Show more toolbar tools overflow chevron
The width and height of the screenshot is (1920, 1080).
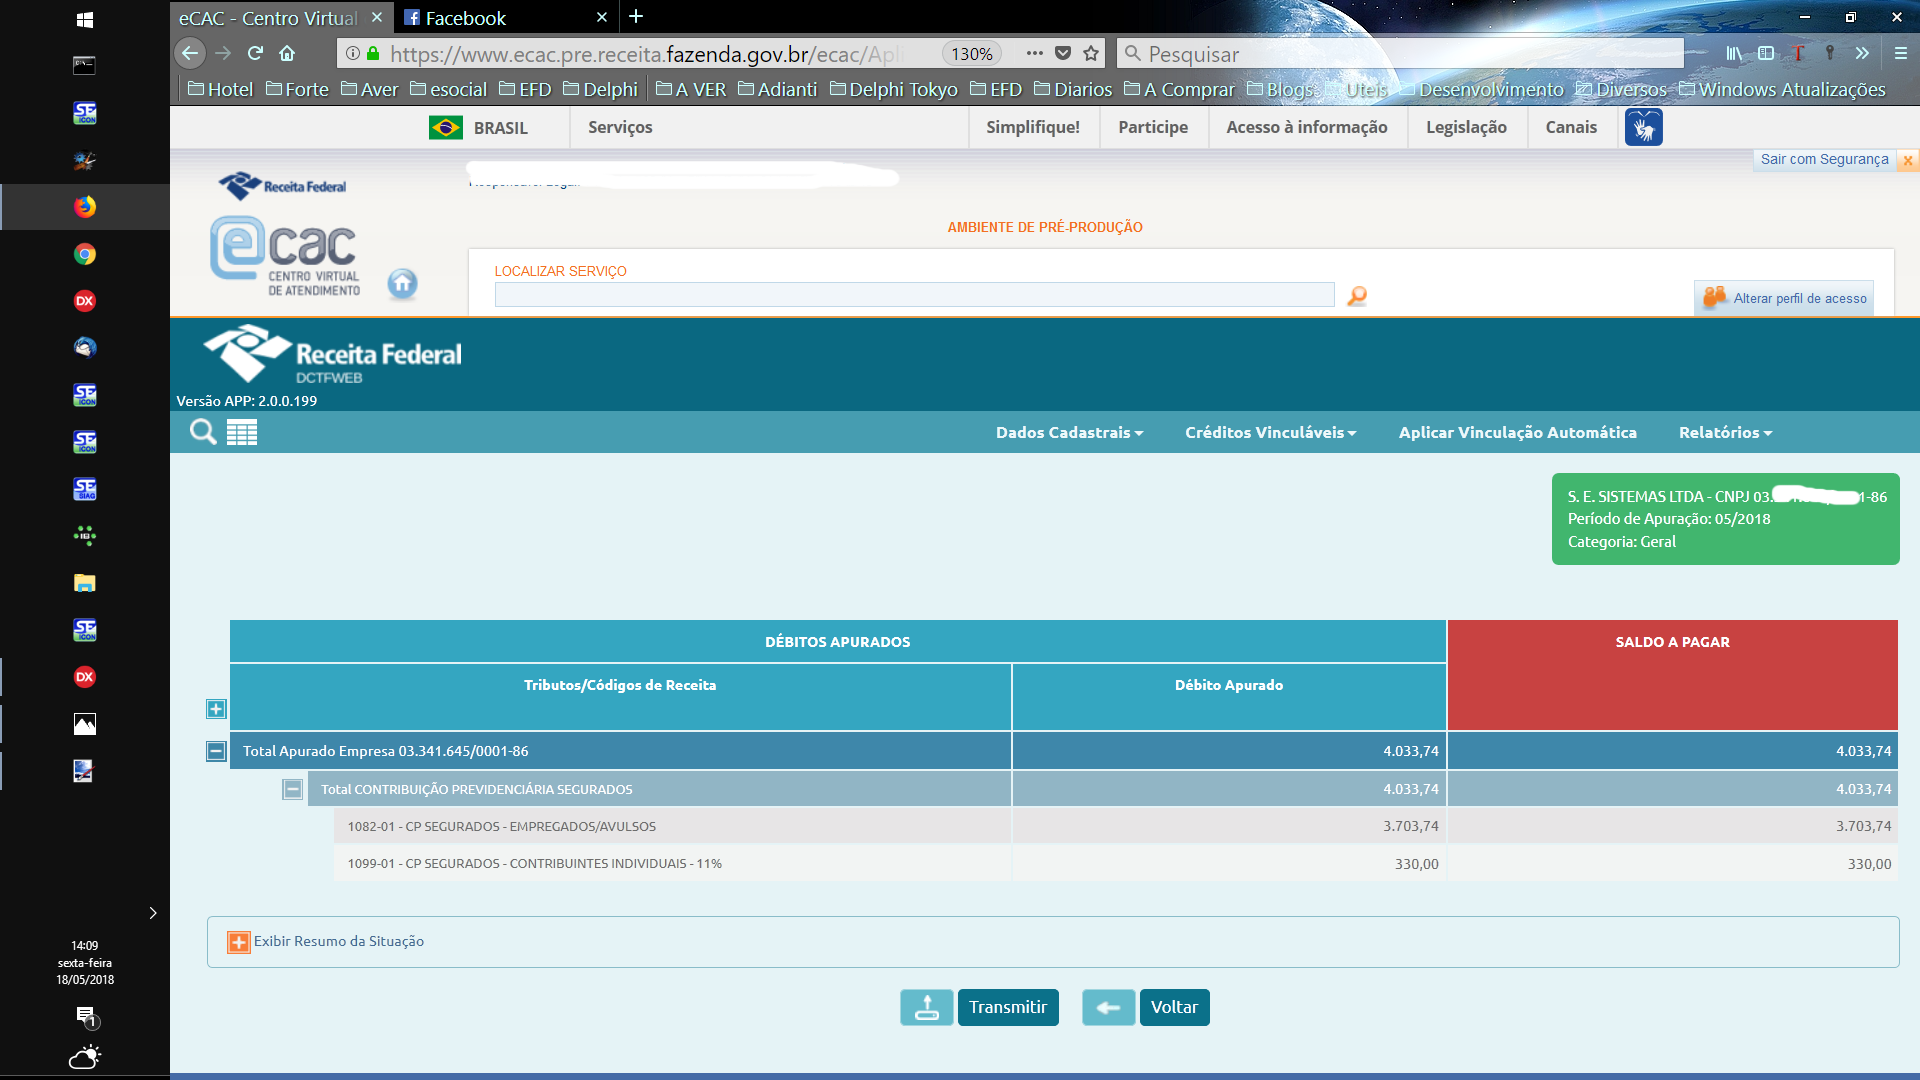click(x=1862, y=53)
